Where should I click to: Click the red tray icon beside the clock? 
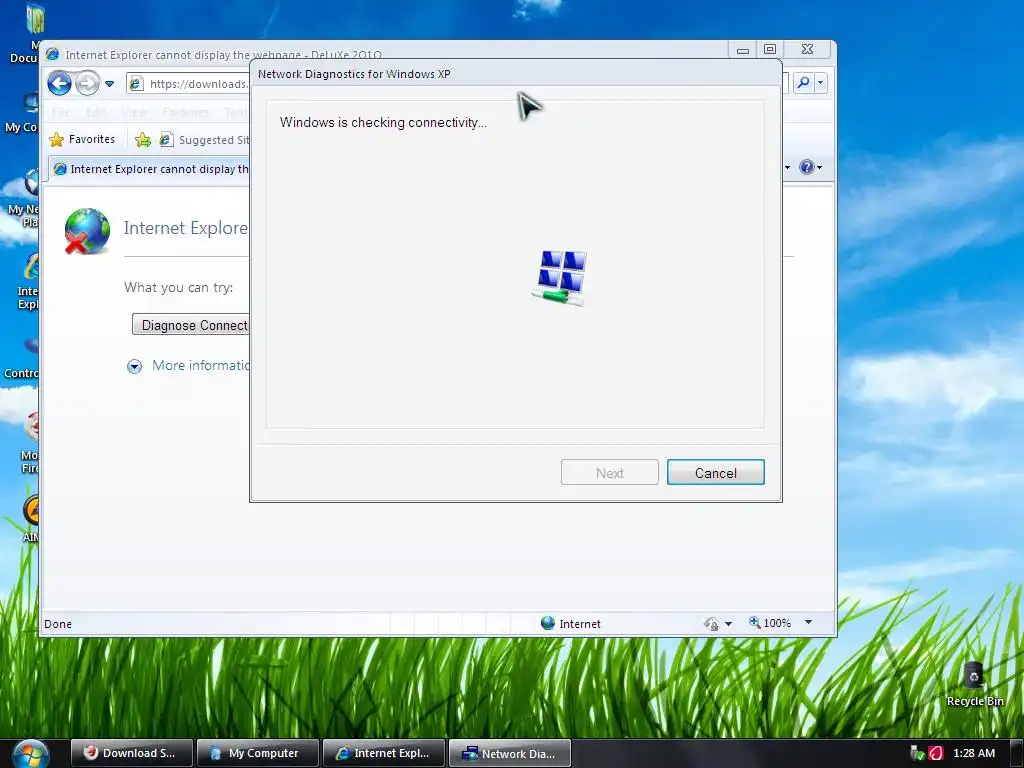pos(936,753)
